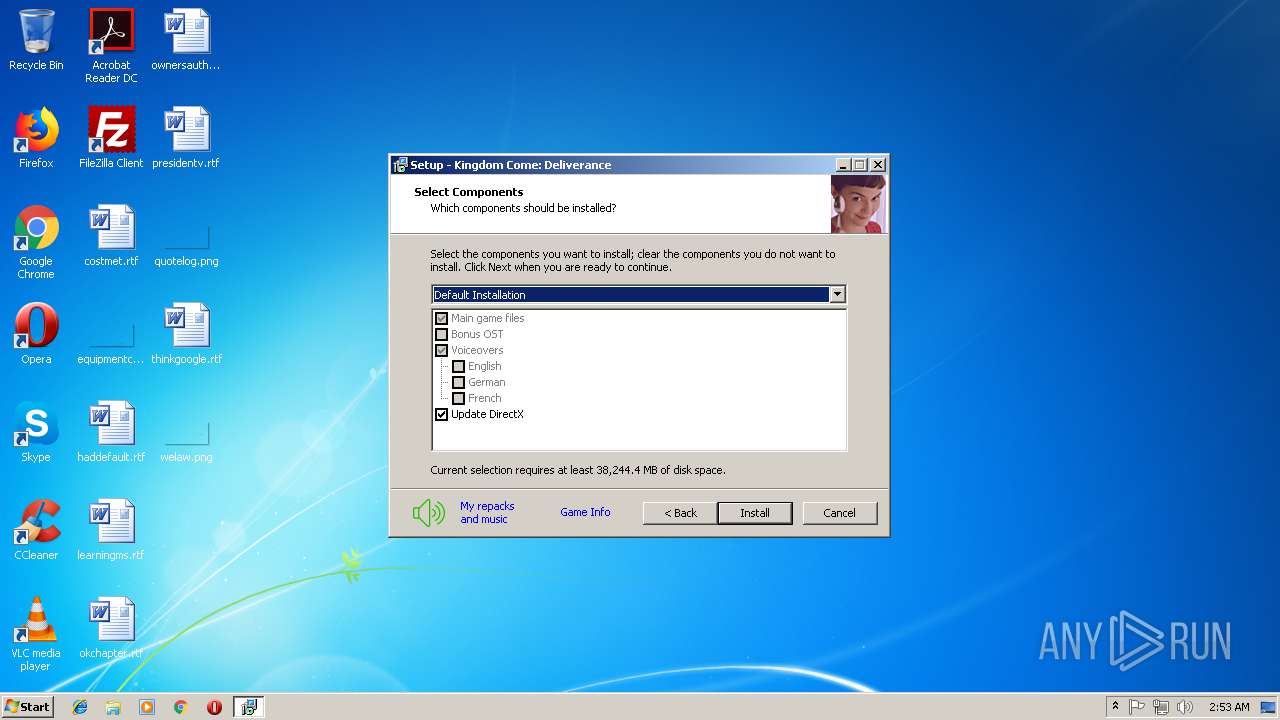Viewport: 1280px width, 720px height.
Task: Toggle the English voiceover checkbox
Action: [x=458, y=366]
